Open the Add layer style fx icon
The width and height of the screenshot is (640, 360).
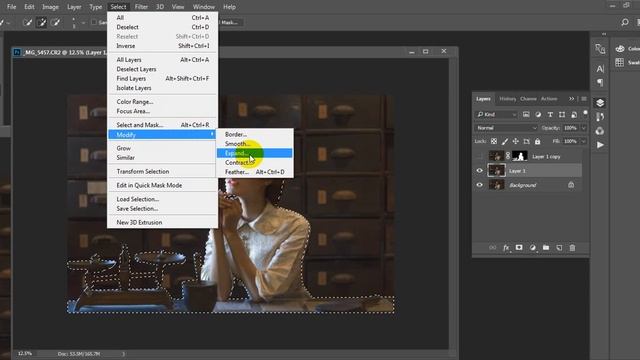506,248
